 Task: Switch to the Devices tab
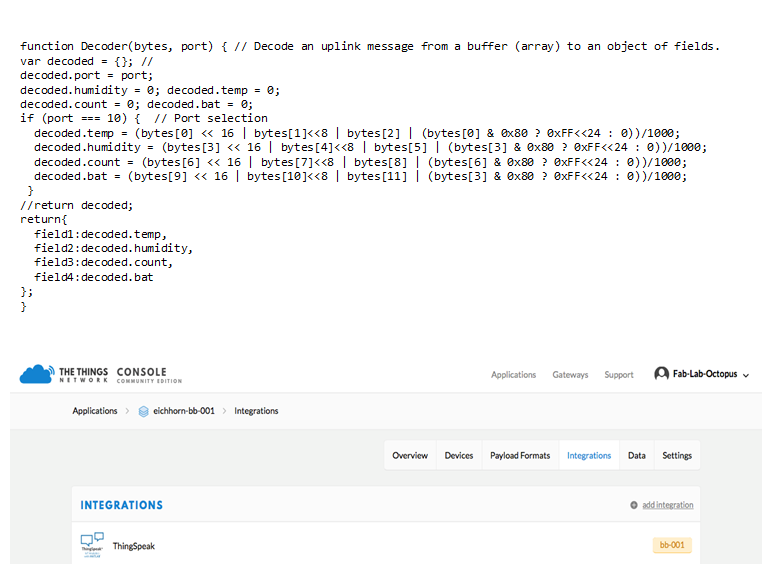pyautogui.click(x=459, y=456)
